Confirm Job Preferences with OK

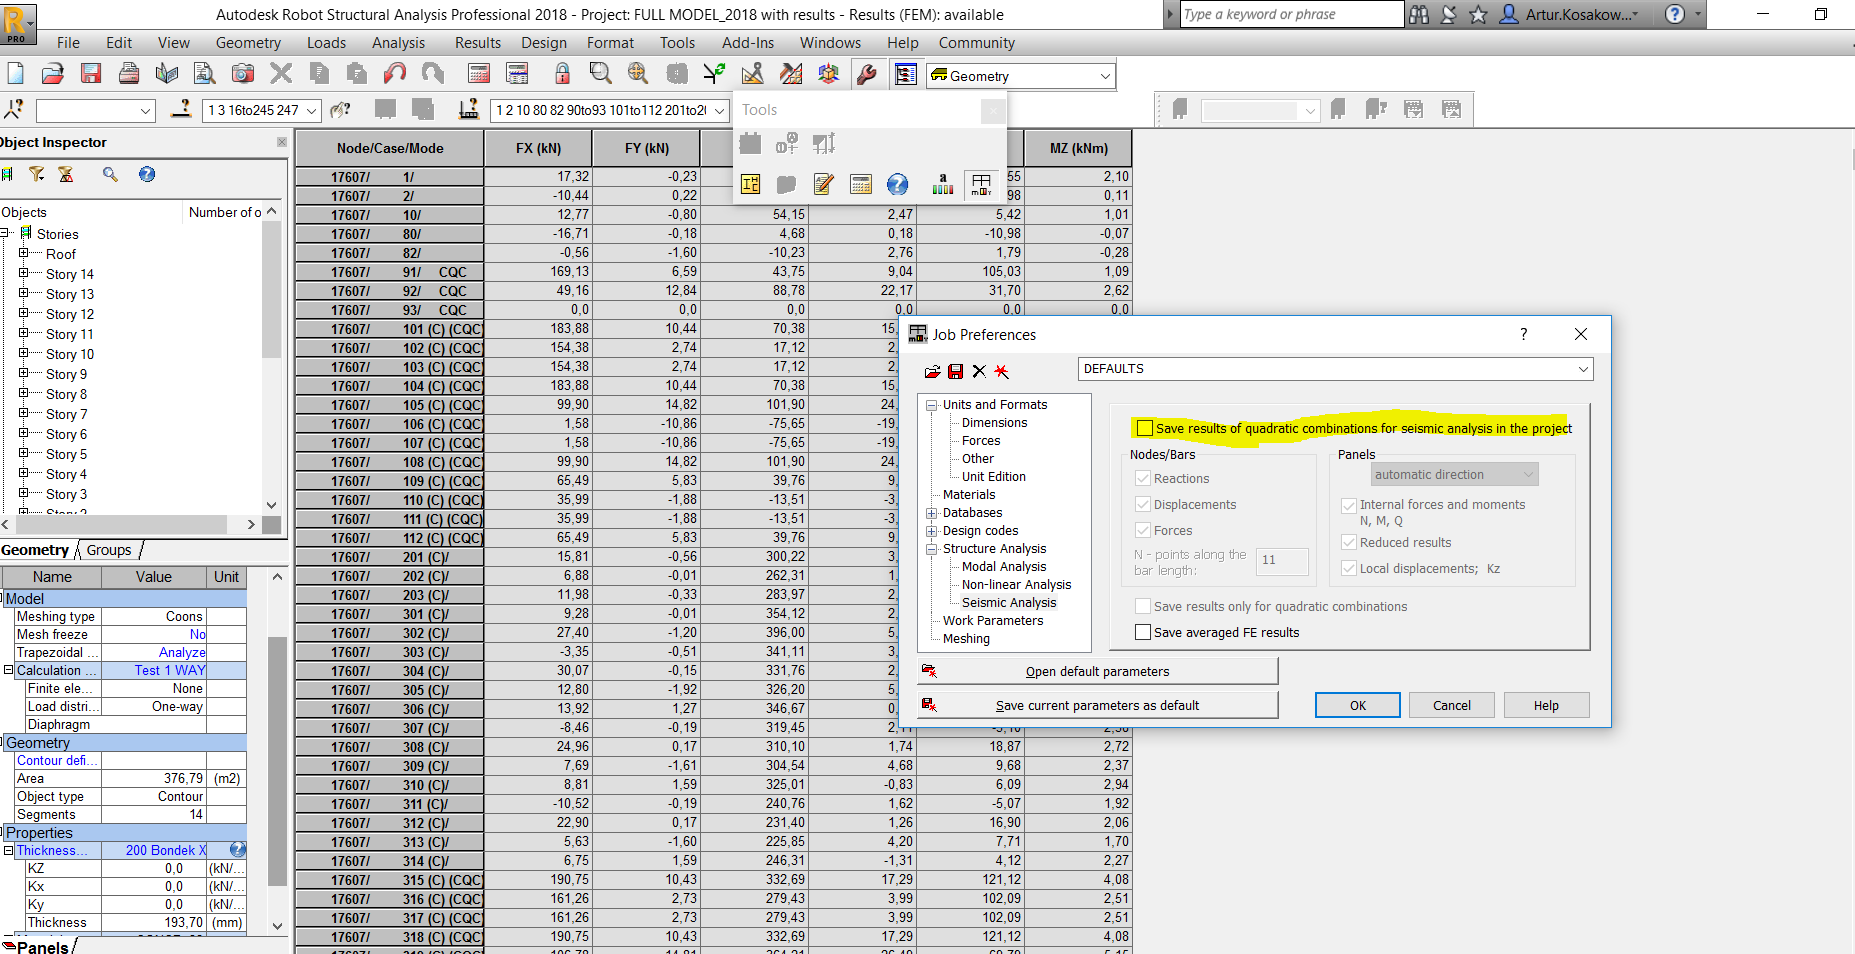[x=1357, y=705]
